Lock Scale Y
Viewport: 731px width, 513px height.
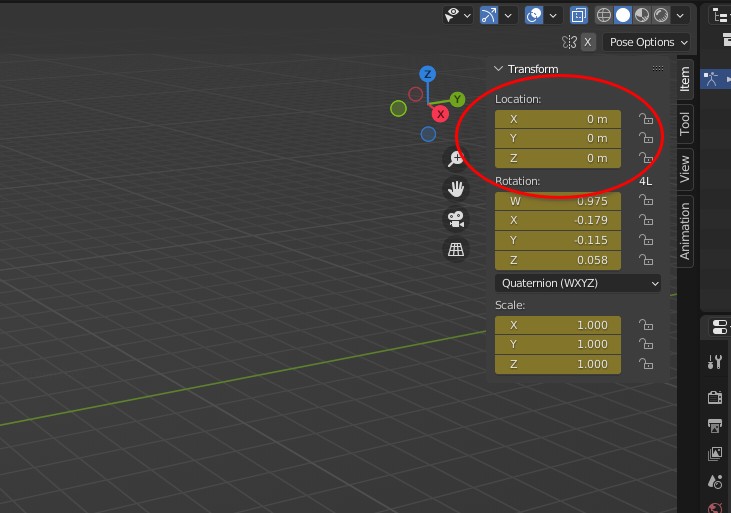click(x=646, y=345)
